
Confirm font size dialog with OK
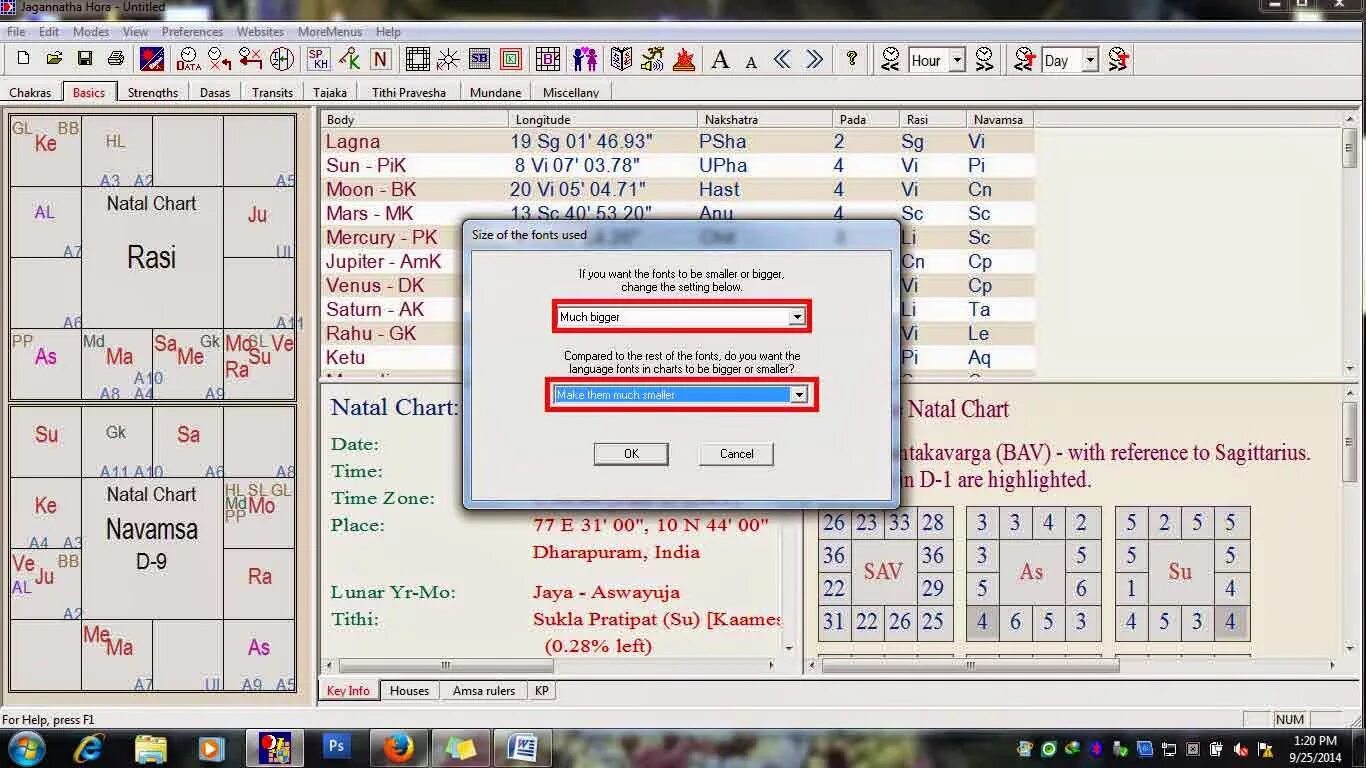point(631,454)
